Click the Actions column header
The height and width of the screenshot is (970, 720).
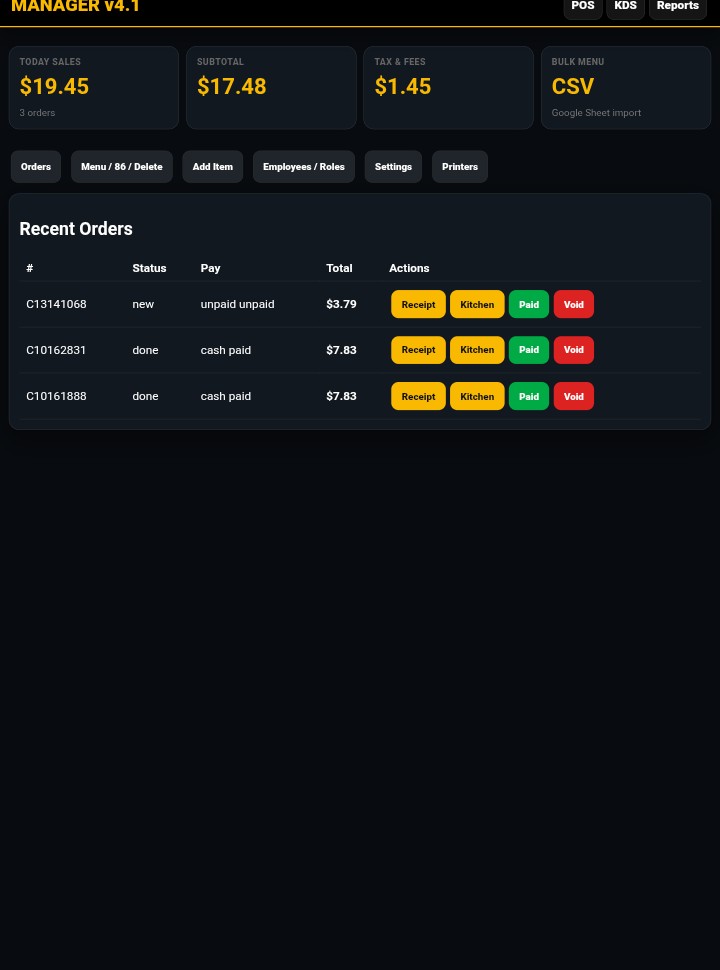point(409,268)
